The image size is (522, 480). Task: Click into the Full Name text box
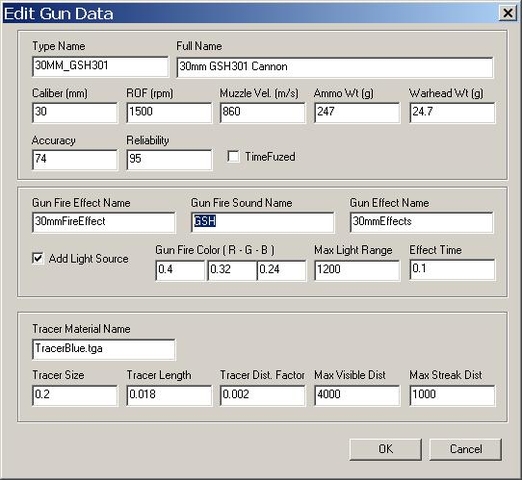335,67
